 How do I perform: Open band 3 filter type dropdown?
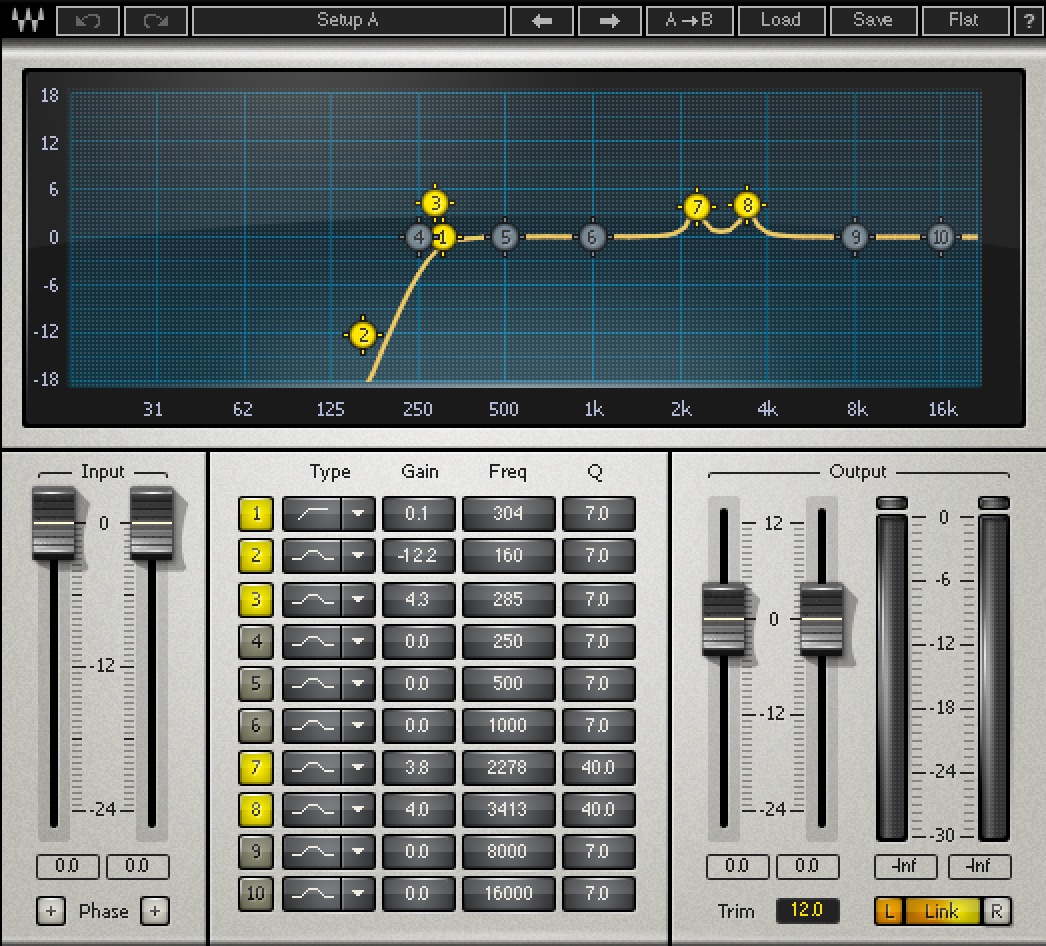tap(358, 599)
